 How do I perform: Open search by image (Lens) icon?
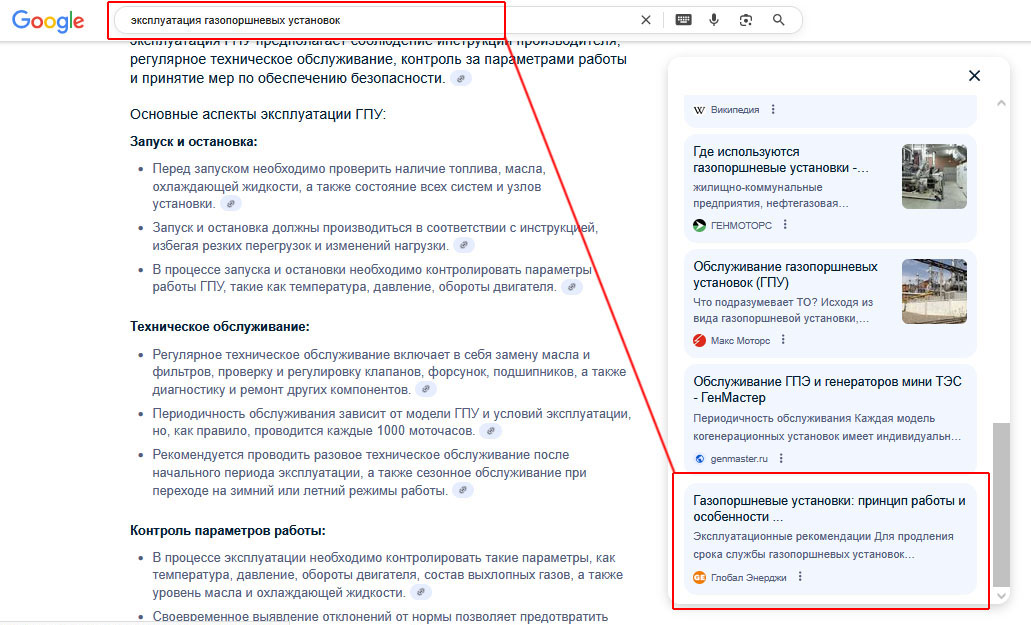746,20
